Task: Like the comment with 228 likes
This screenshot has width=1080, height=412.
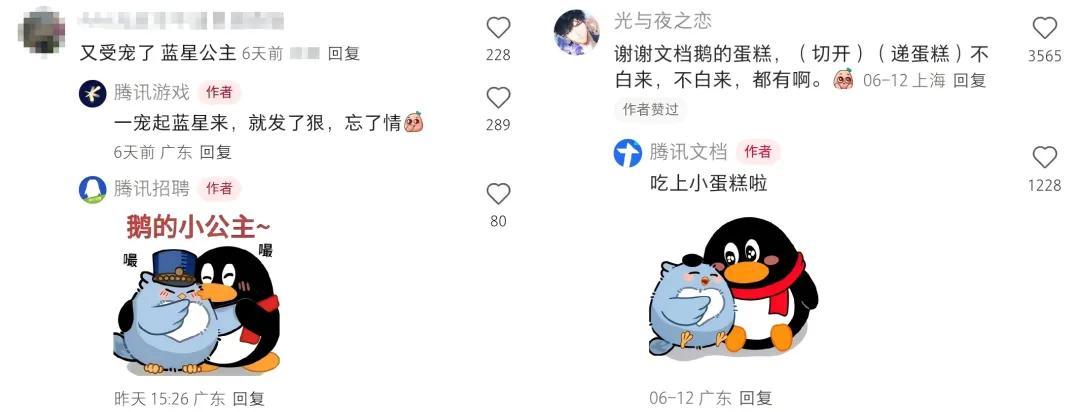Action: (498, 28)
